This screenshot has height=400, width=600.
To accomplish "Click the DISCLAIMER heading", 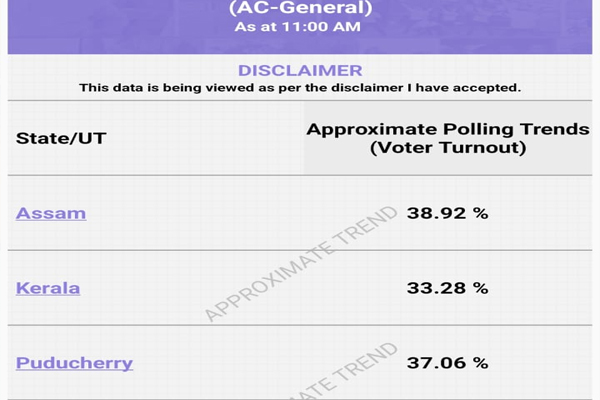I will pos(300,70).
